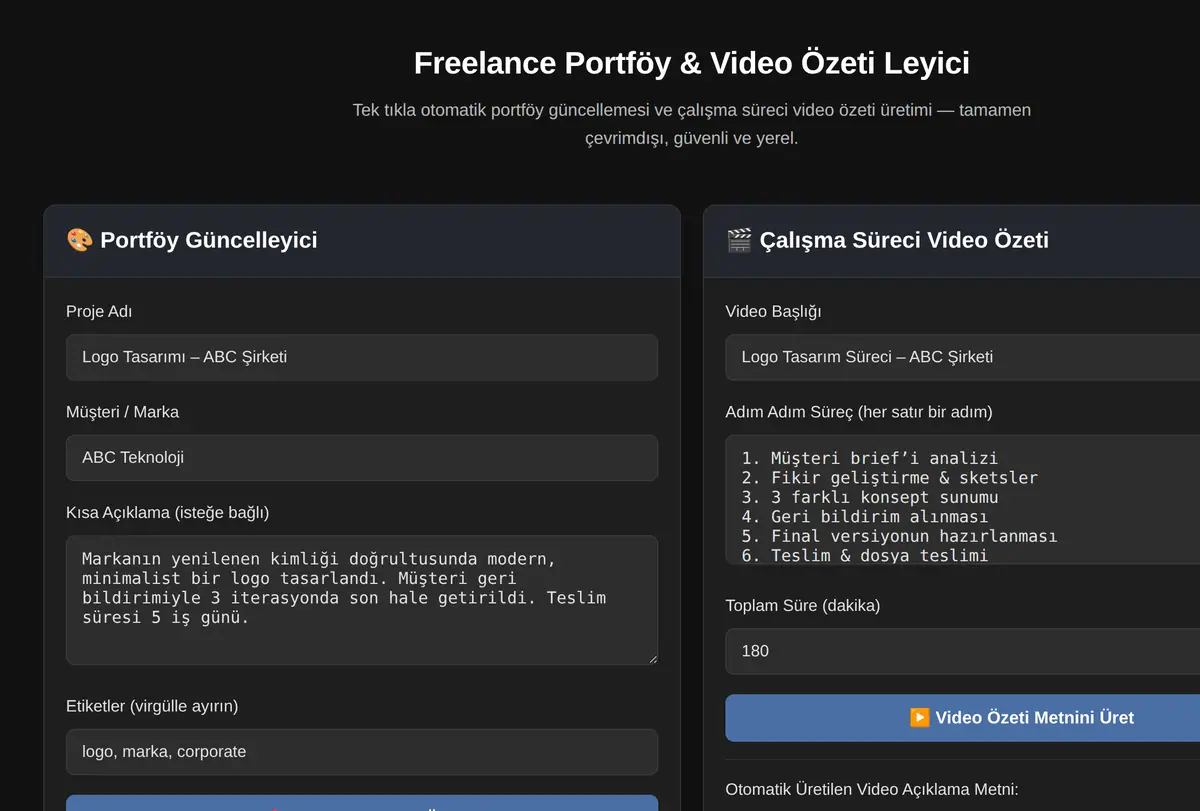Click Otomatik Üretilen Video Açıklama Metni text

click(872, 789)
